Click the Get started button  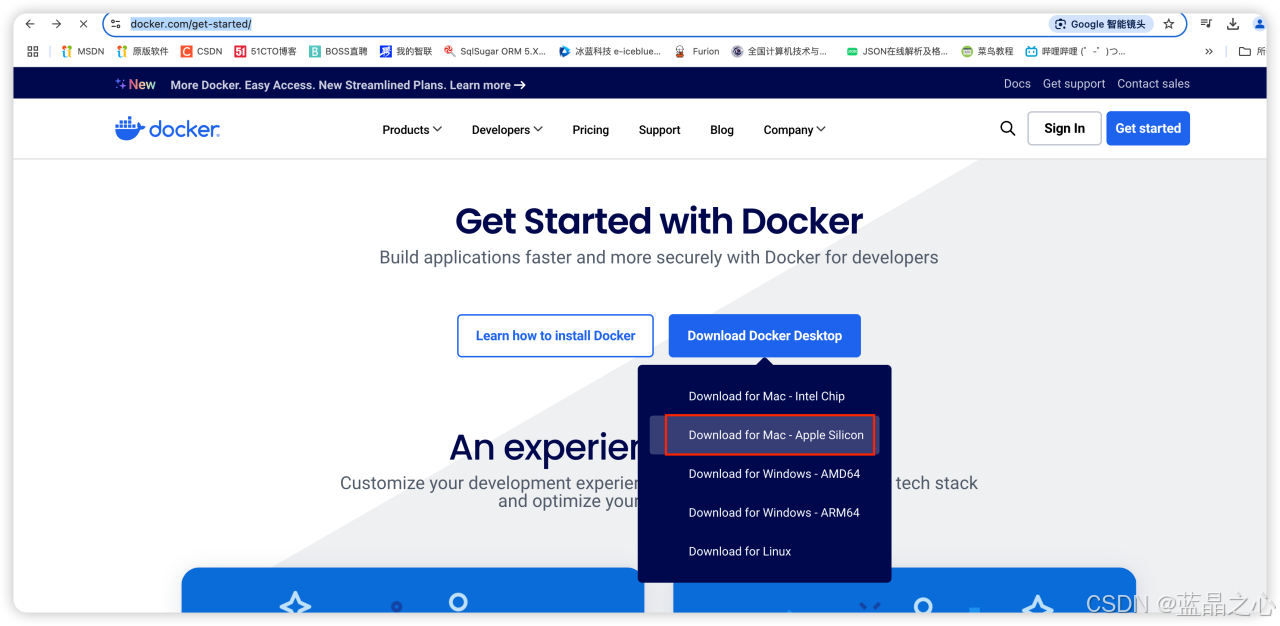(1148, 128)
